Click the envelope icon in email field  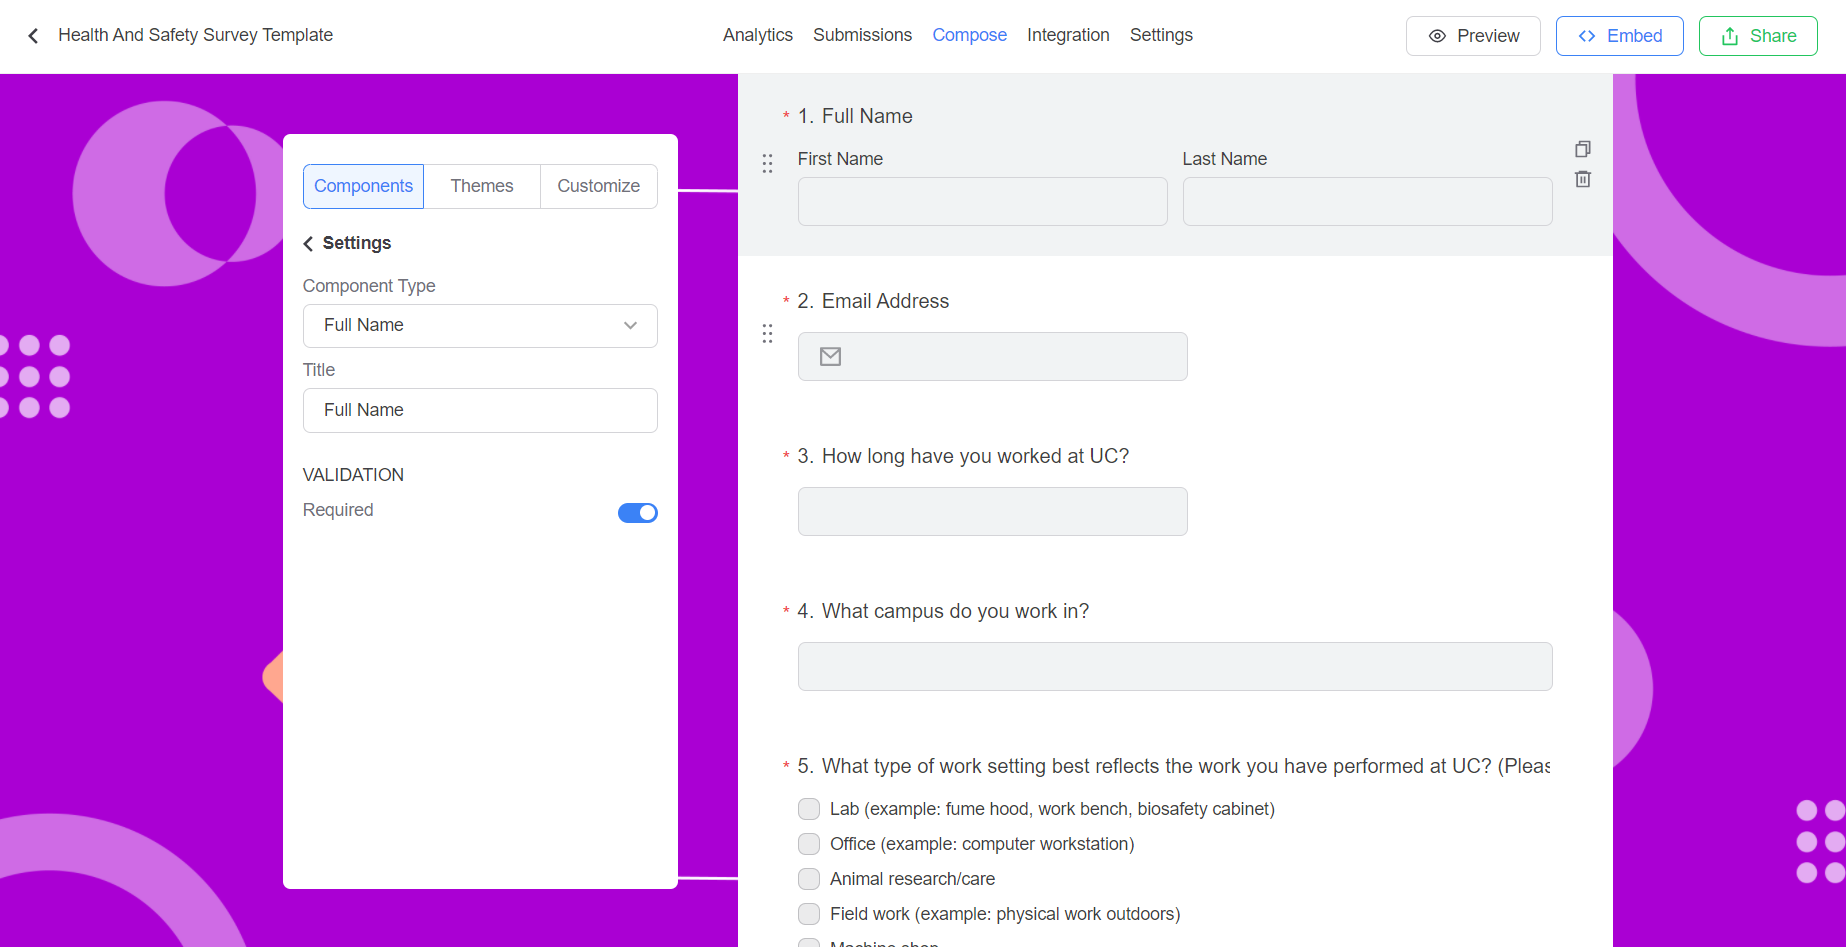[x=830, y=356]
